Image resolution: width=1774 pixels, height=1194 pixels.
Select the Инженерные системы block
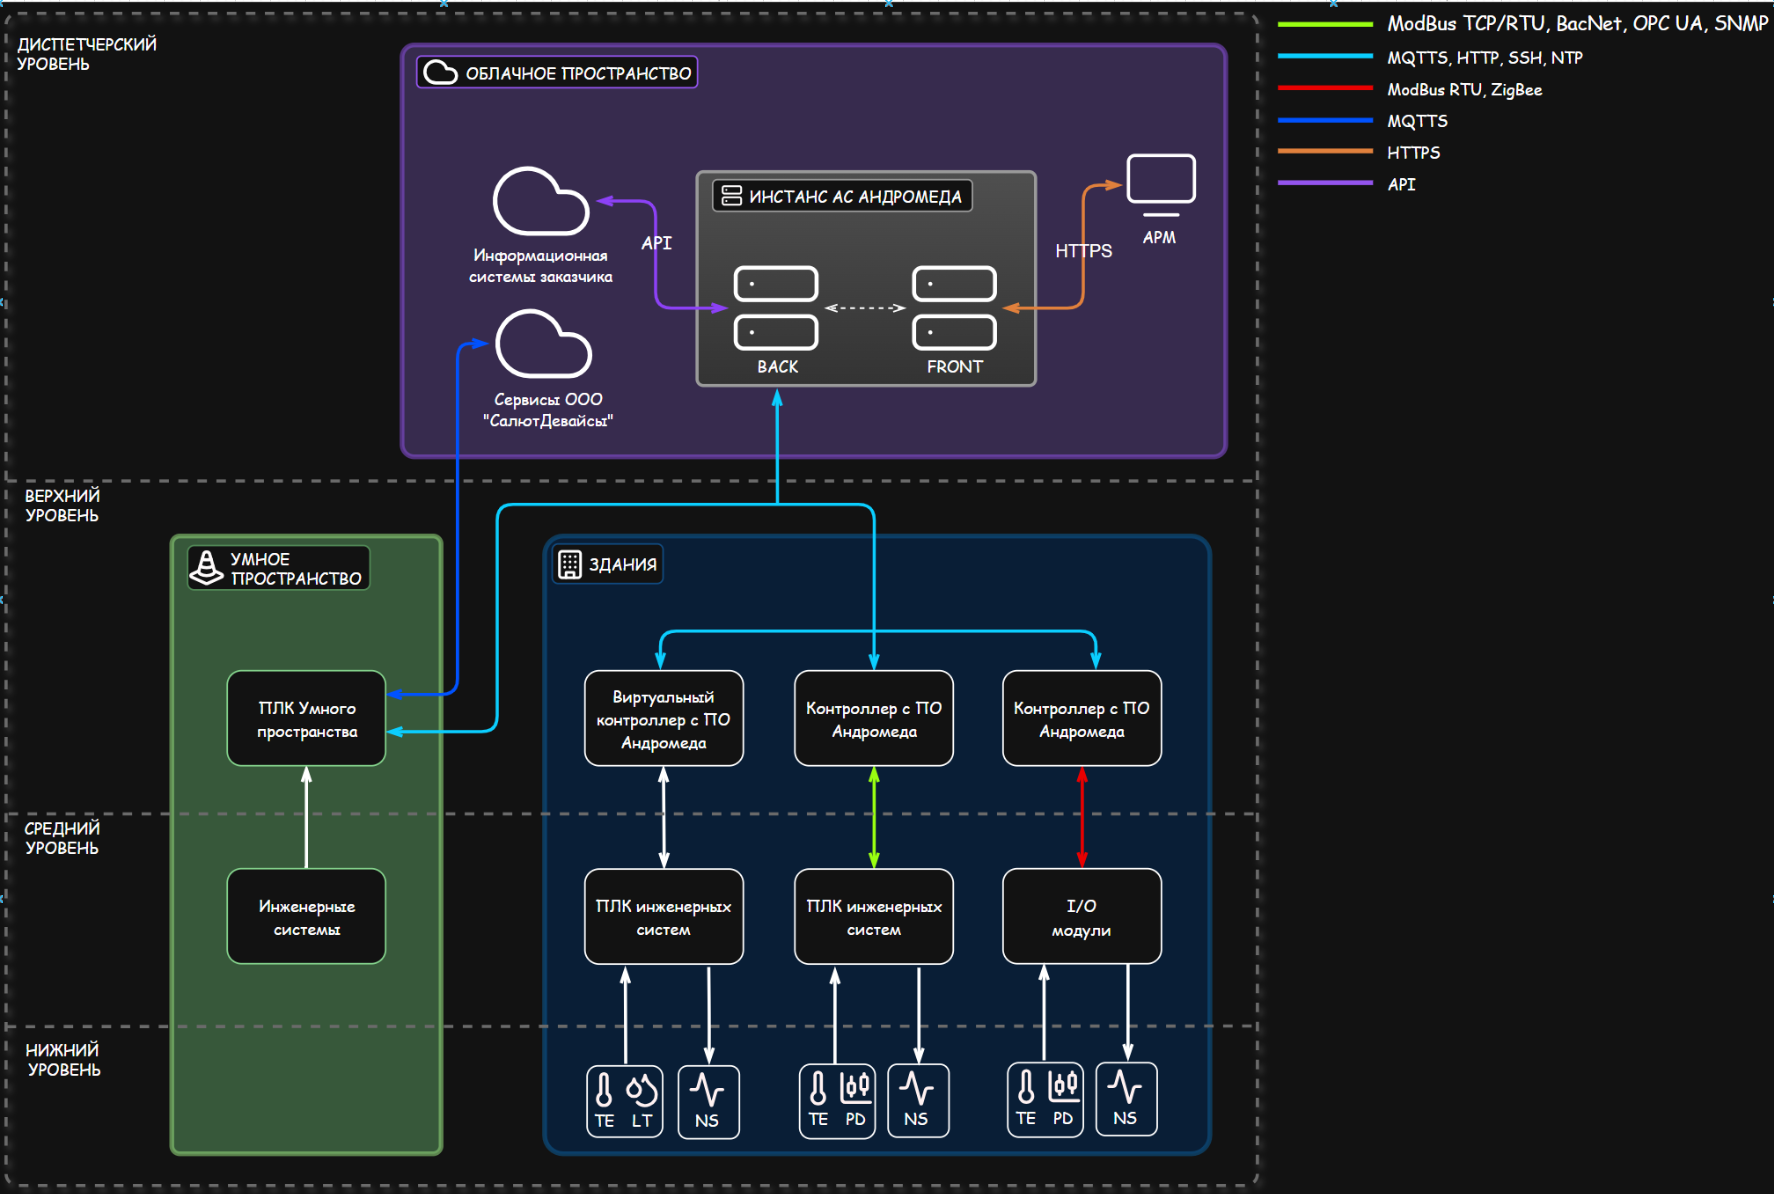pyautogui.click(x=306, y=917)
